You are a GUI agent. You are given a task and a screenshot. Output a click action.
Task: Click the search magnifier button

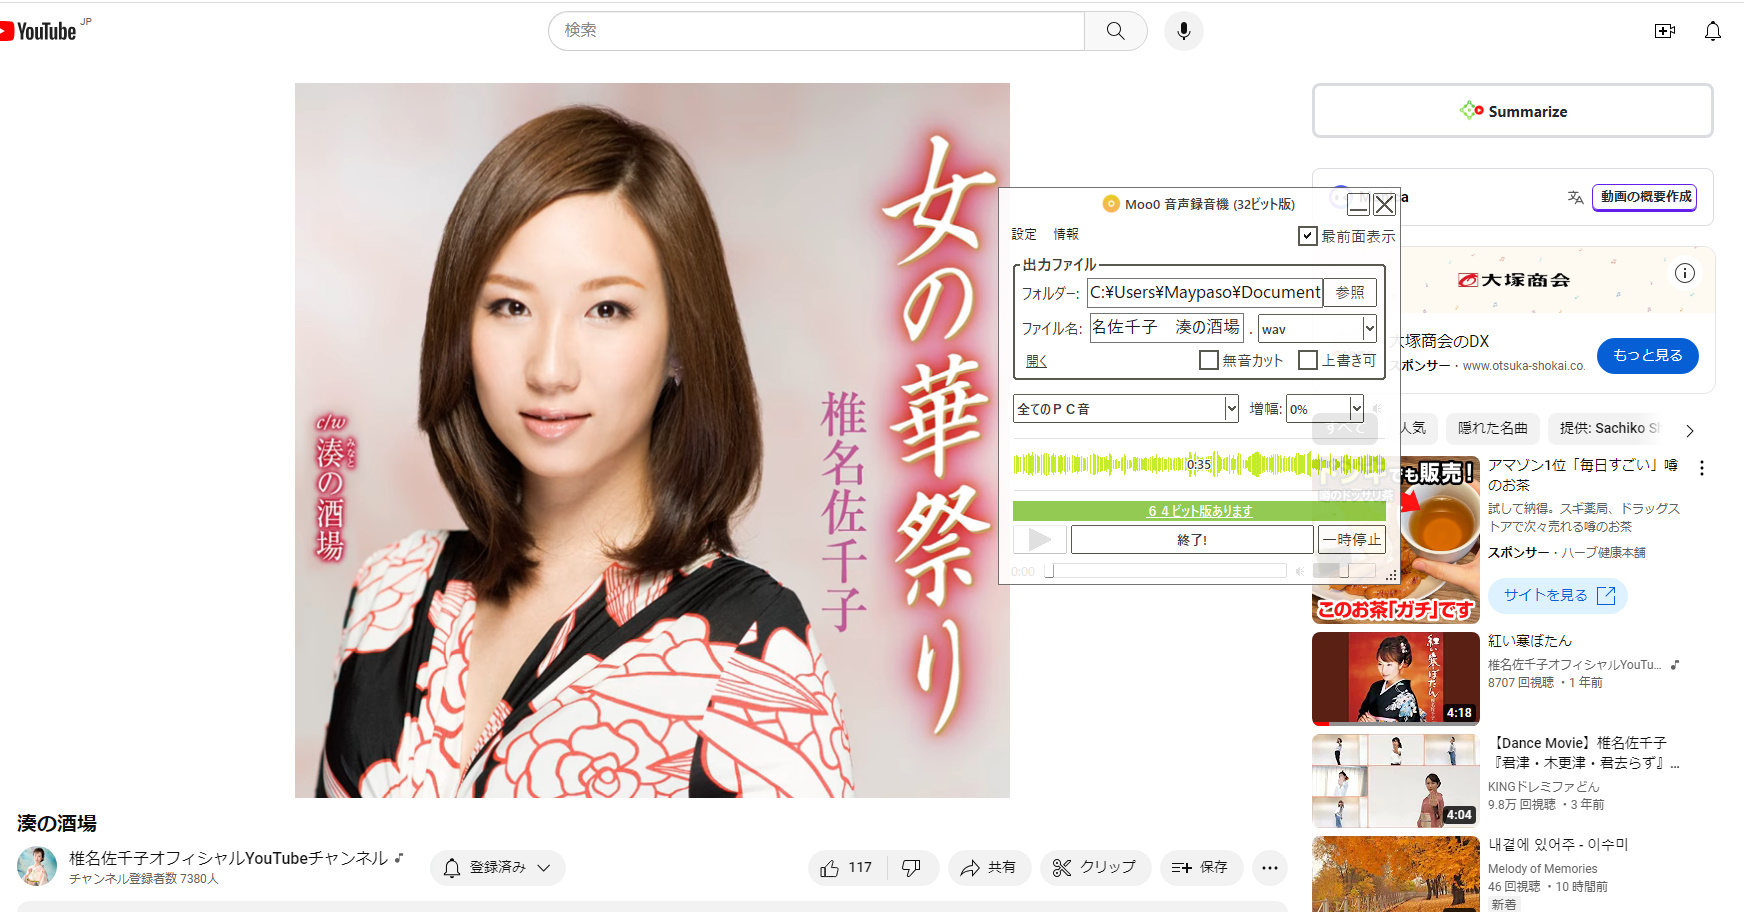1115,31
